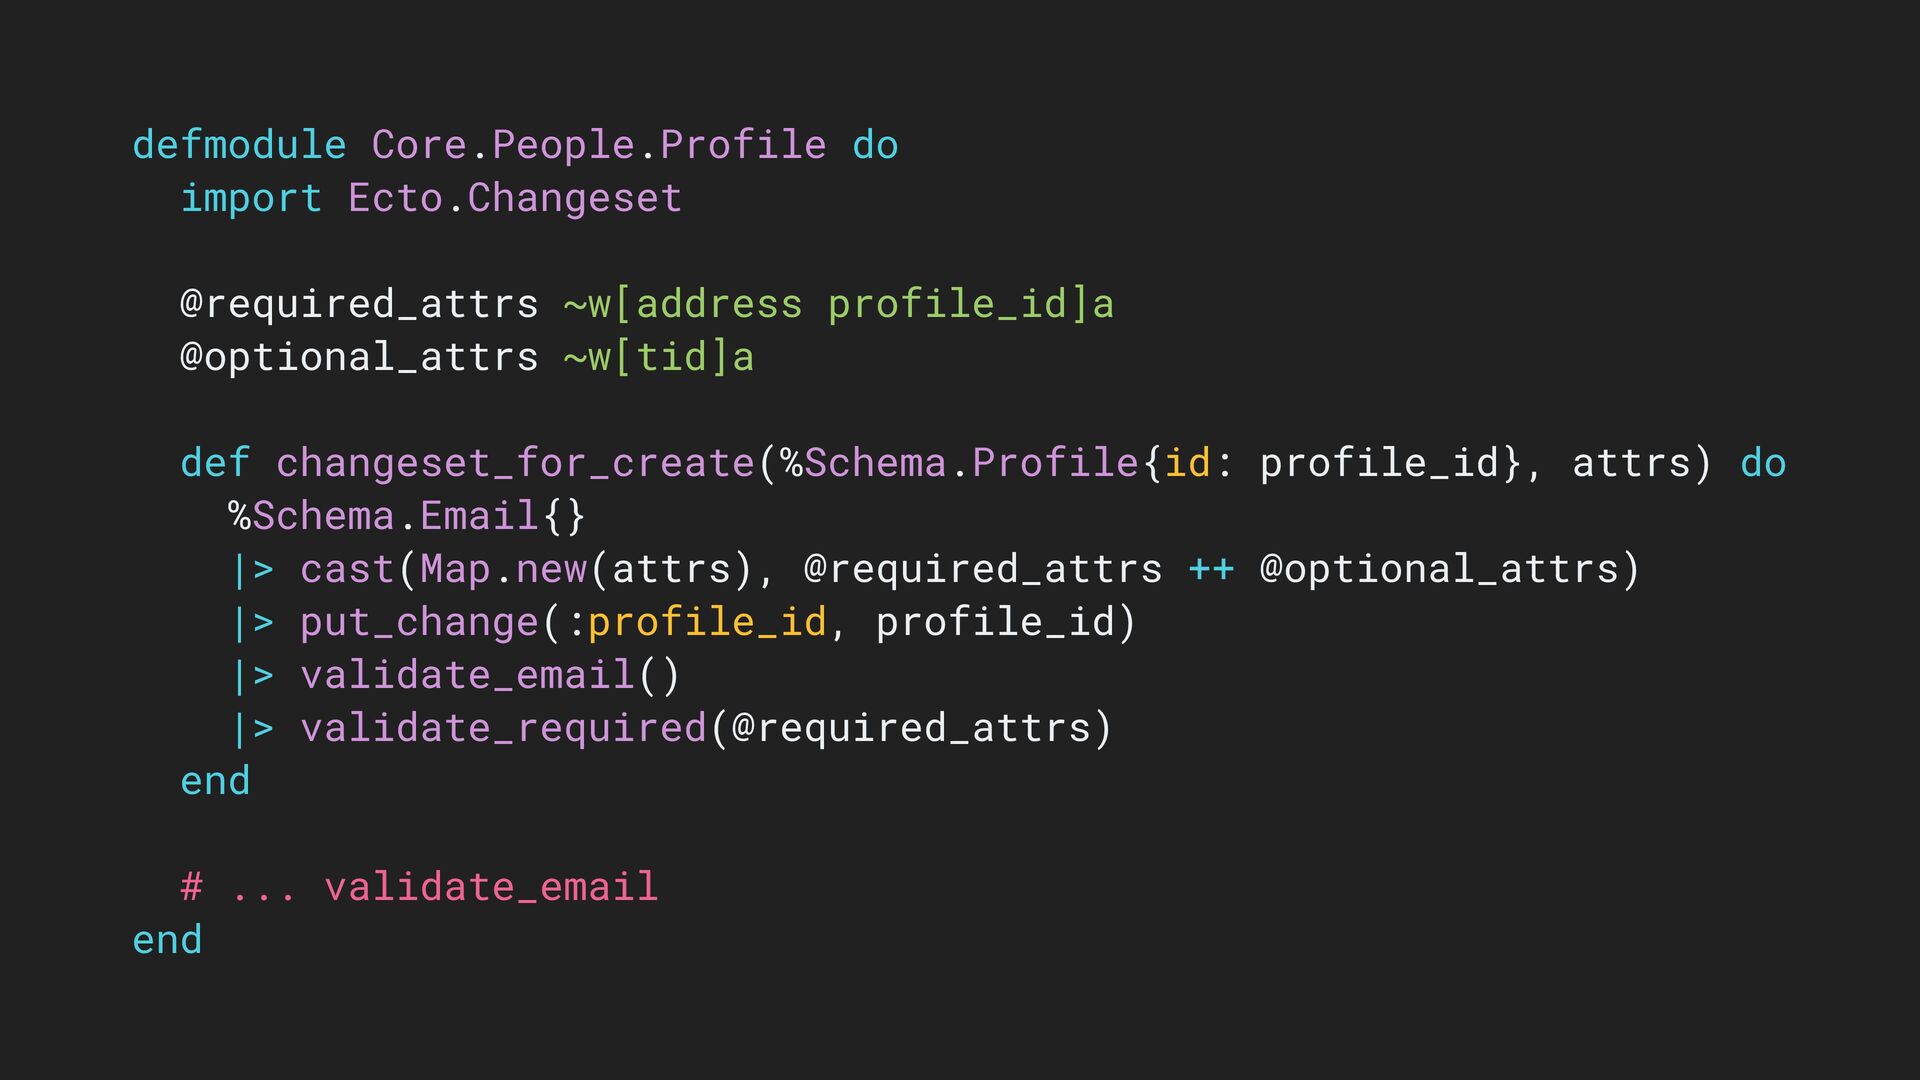This screenshot has height=1080, width=1920.
Task: Select the ~w[tid]a sigil
Action: (659, 357)
